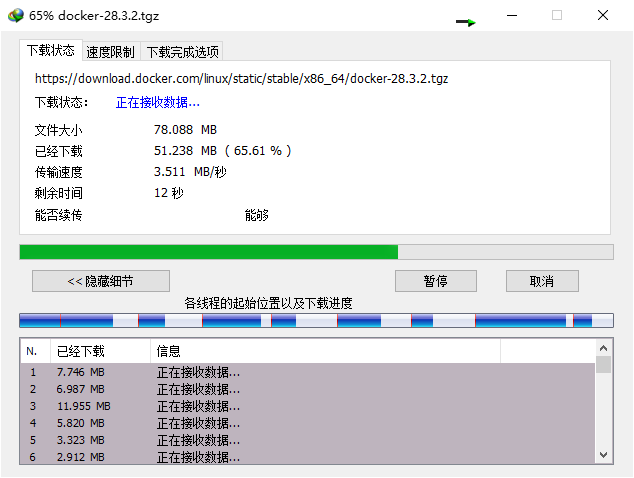Select thread row 1 with 7.746 MB
This screenshot has height=478, width=634.
click(x=308, y=372)
